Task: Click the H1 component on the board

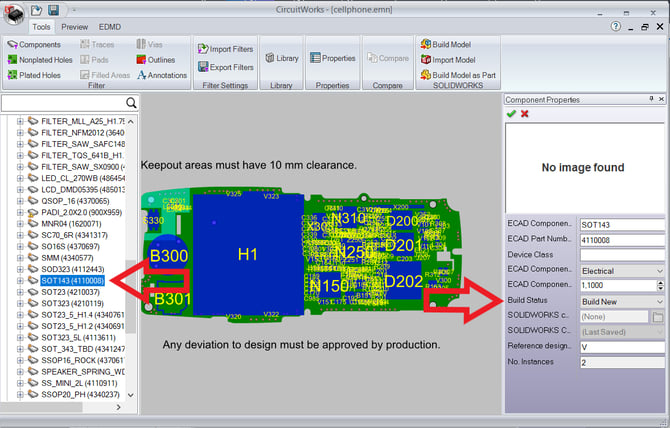Action: [x=248, y=255]
